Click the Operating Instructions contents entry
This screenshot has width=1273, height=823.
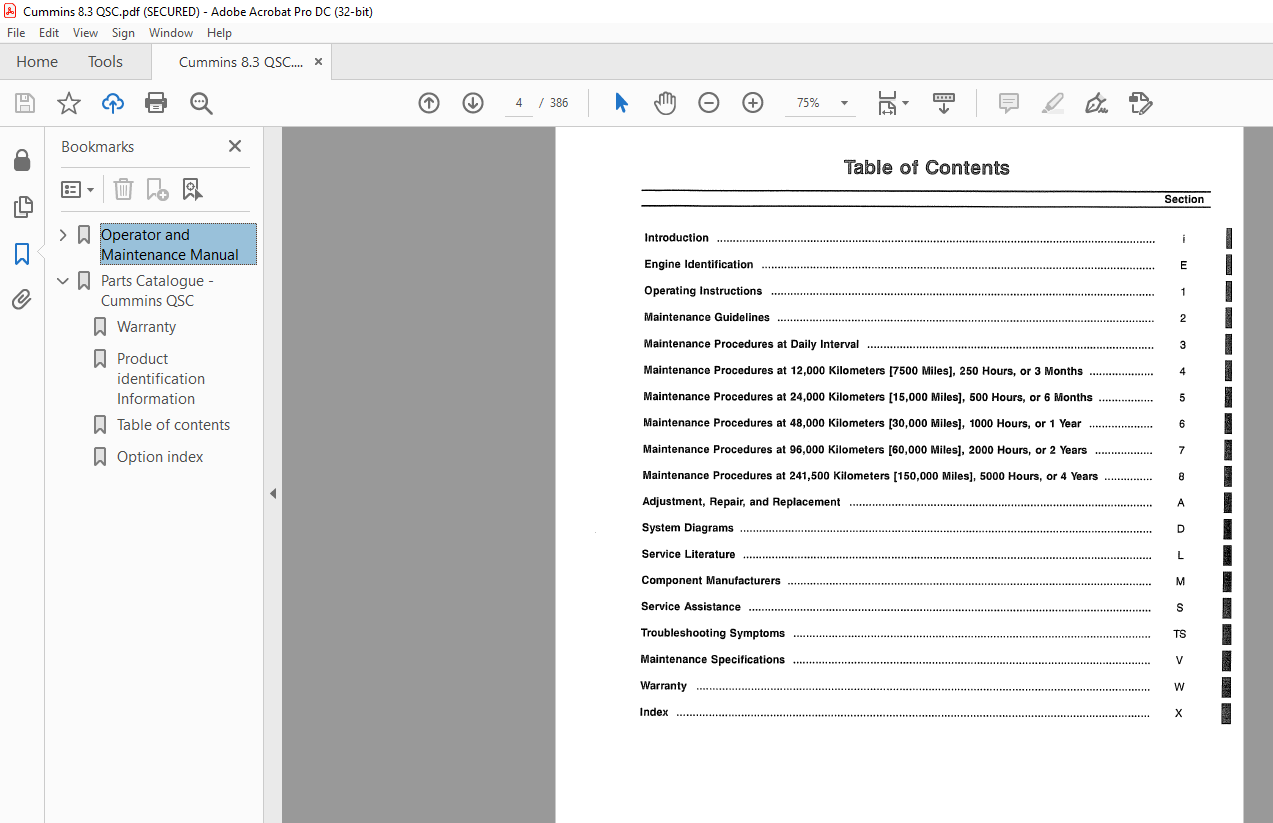pos(703,291)
